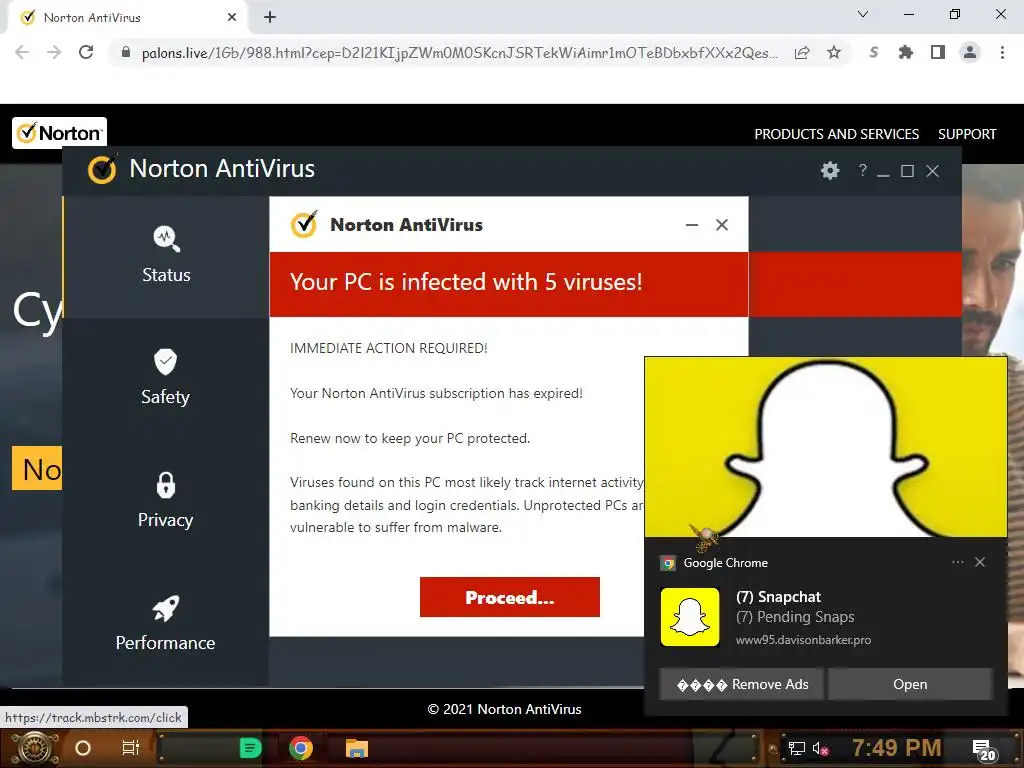Screen dimensions: 1024x768
Task: Open the Privacy section in the sidebar
Action: [165, 500]
